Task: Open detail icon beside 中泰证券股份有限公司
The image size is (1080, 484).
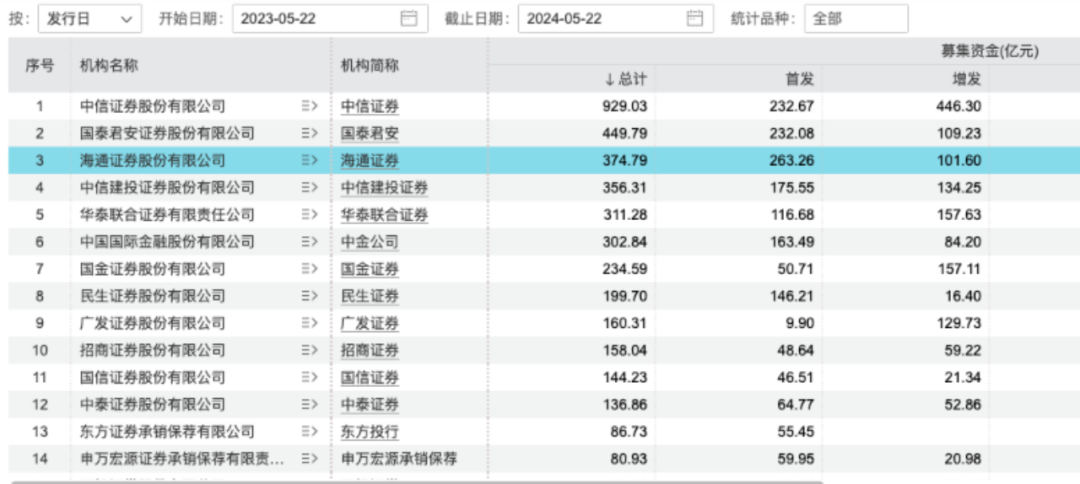Action: coord(309,404)
